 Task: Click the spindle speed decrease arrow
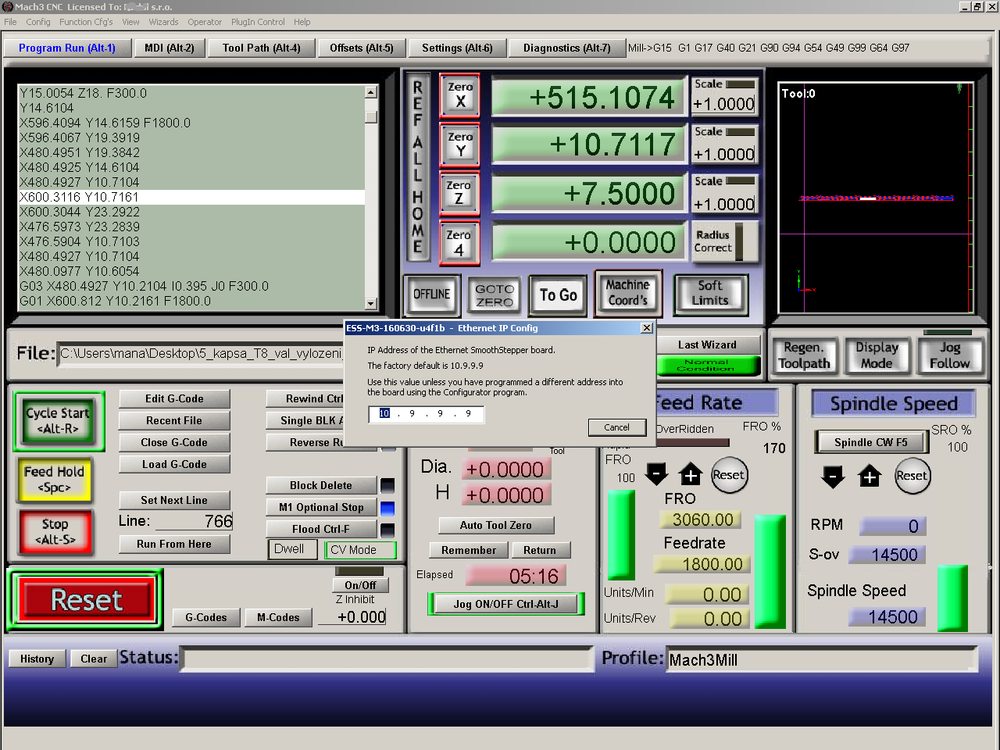[832, 476]
